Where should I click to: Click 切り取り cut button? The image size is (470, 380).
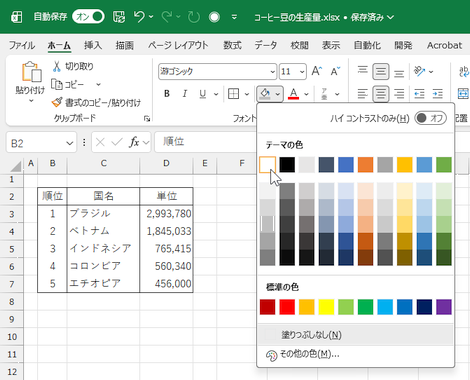[73, 66]
